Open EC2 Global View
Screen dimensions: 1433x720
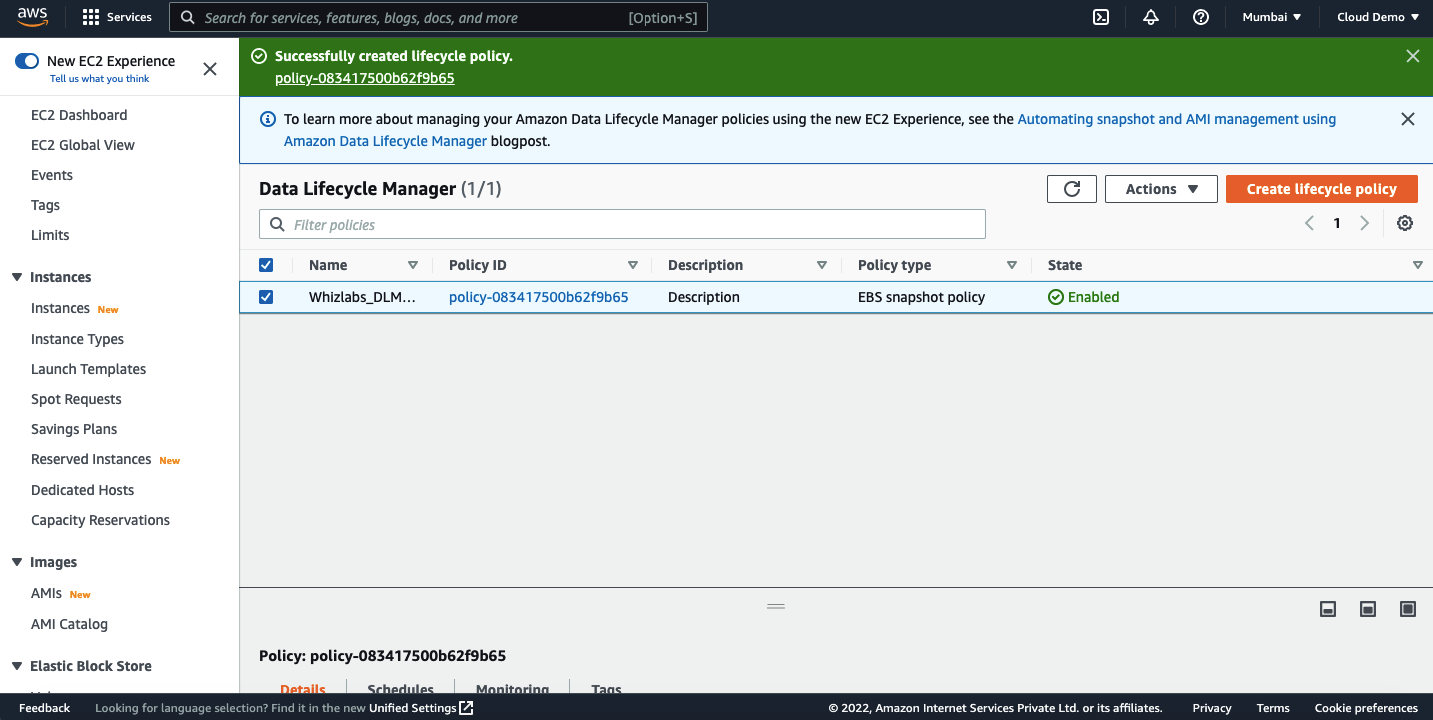pos(83,145)
